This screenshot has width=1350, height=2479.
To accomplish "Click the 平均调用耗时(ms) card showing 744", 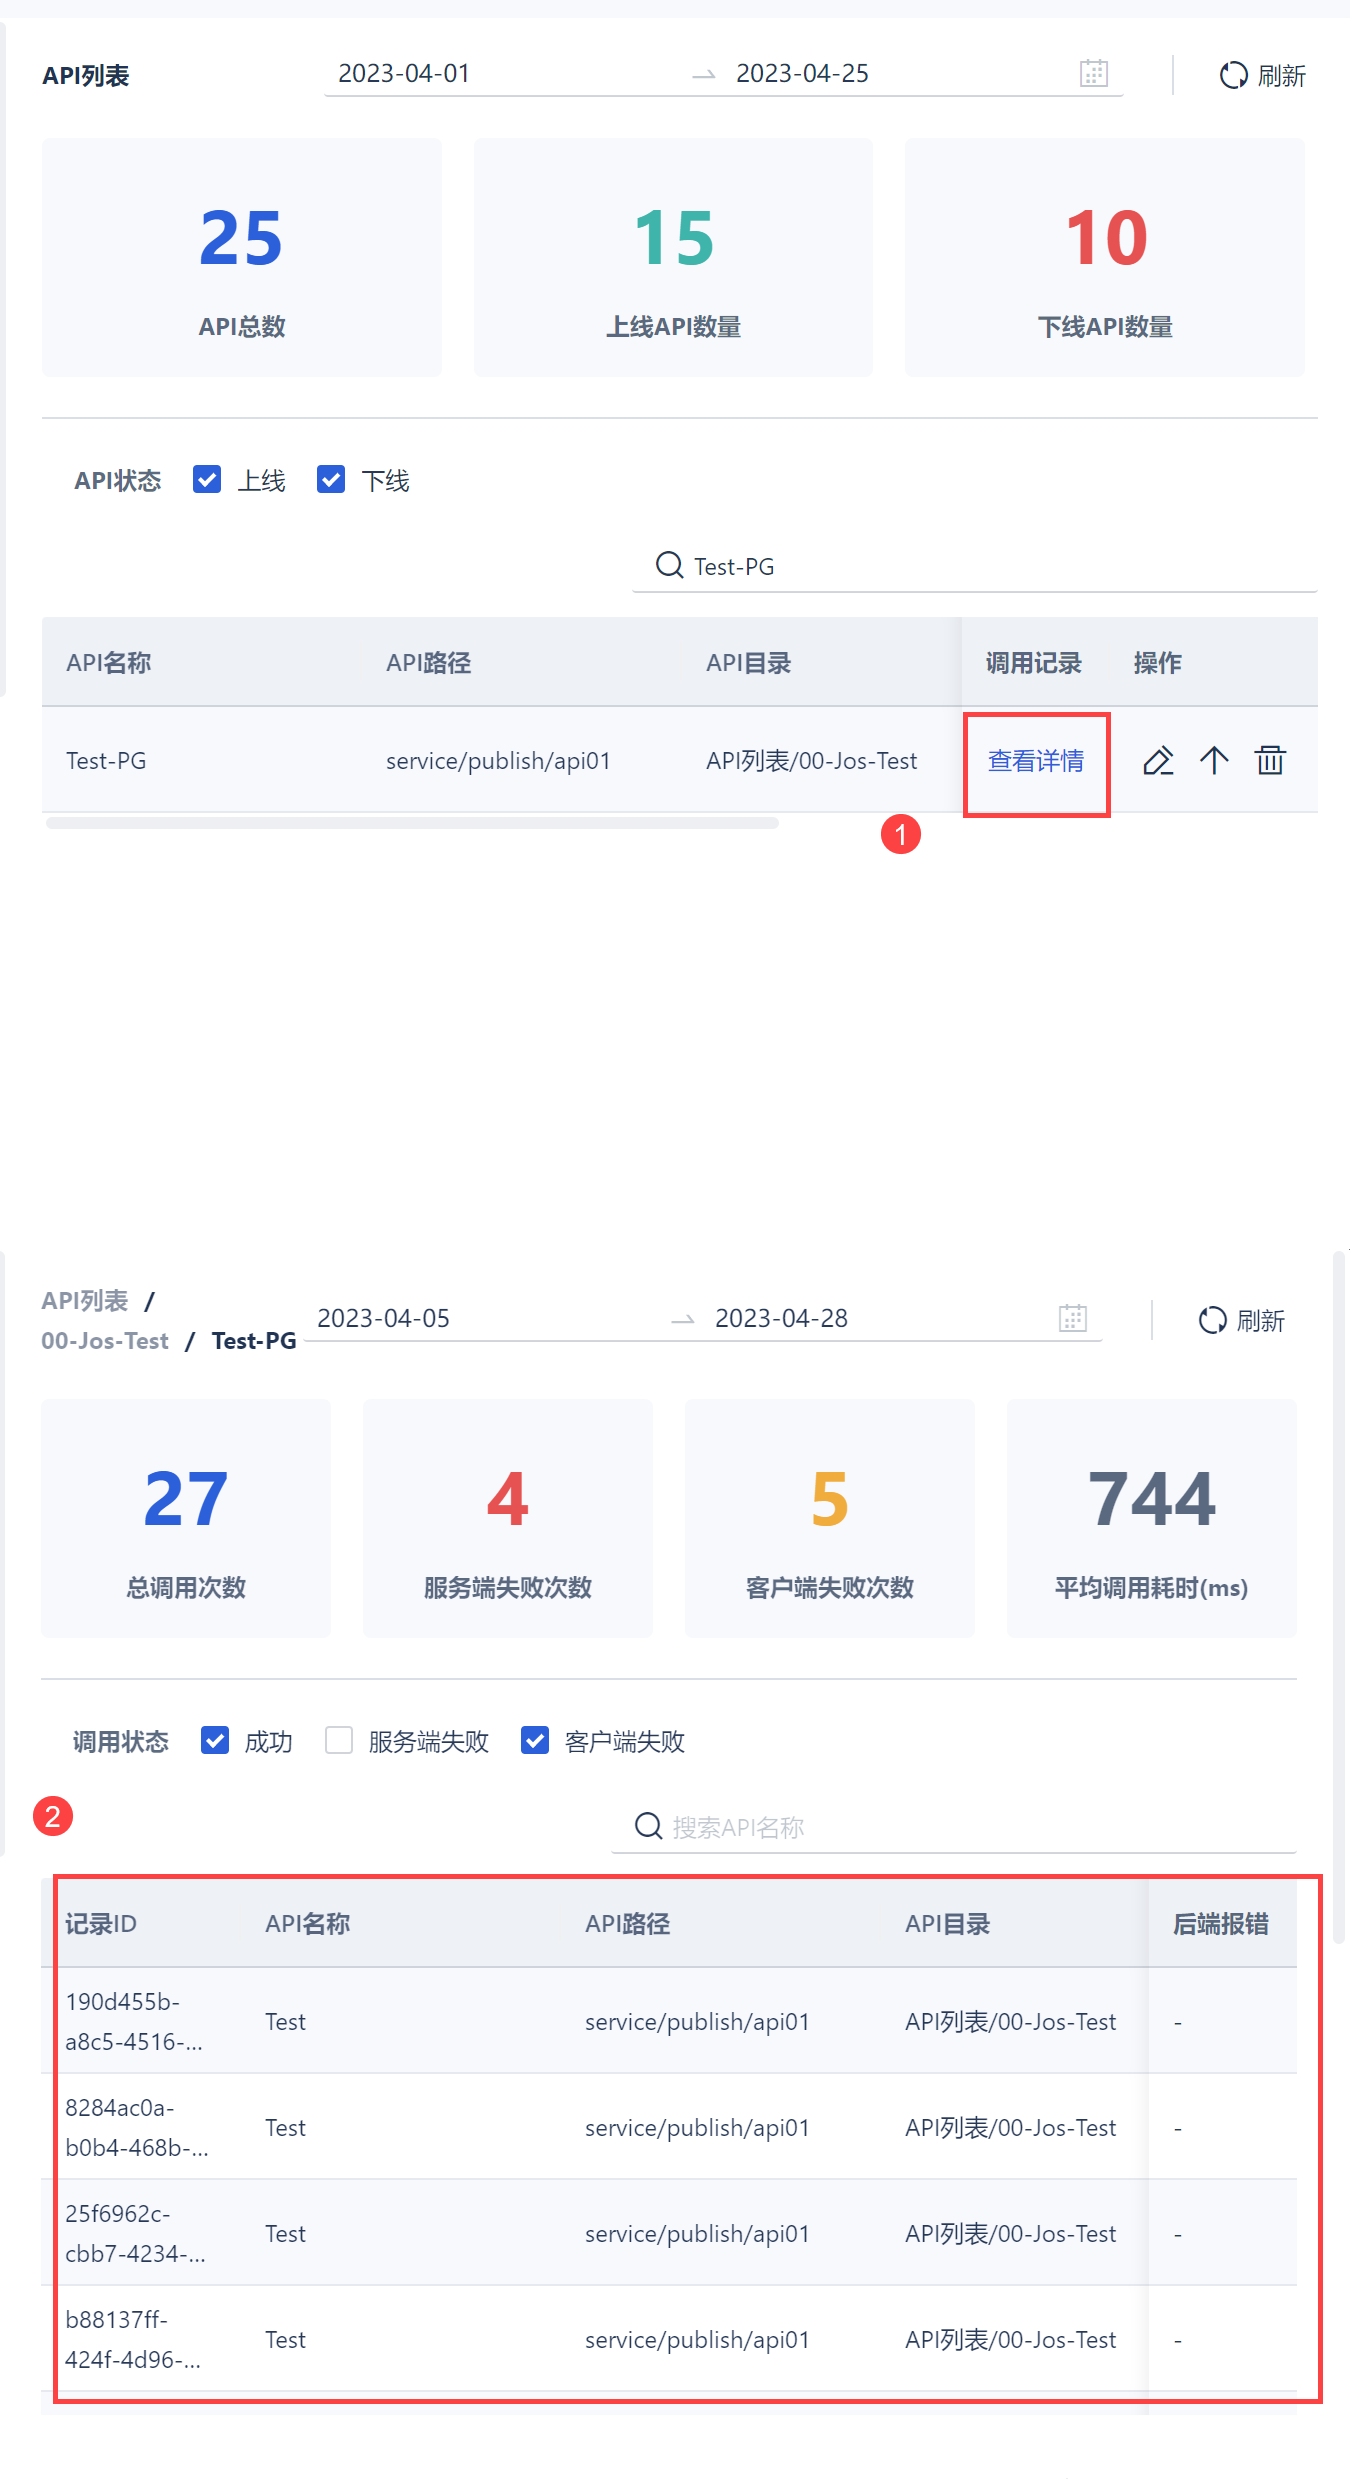I will tap(1152, 1519).
